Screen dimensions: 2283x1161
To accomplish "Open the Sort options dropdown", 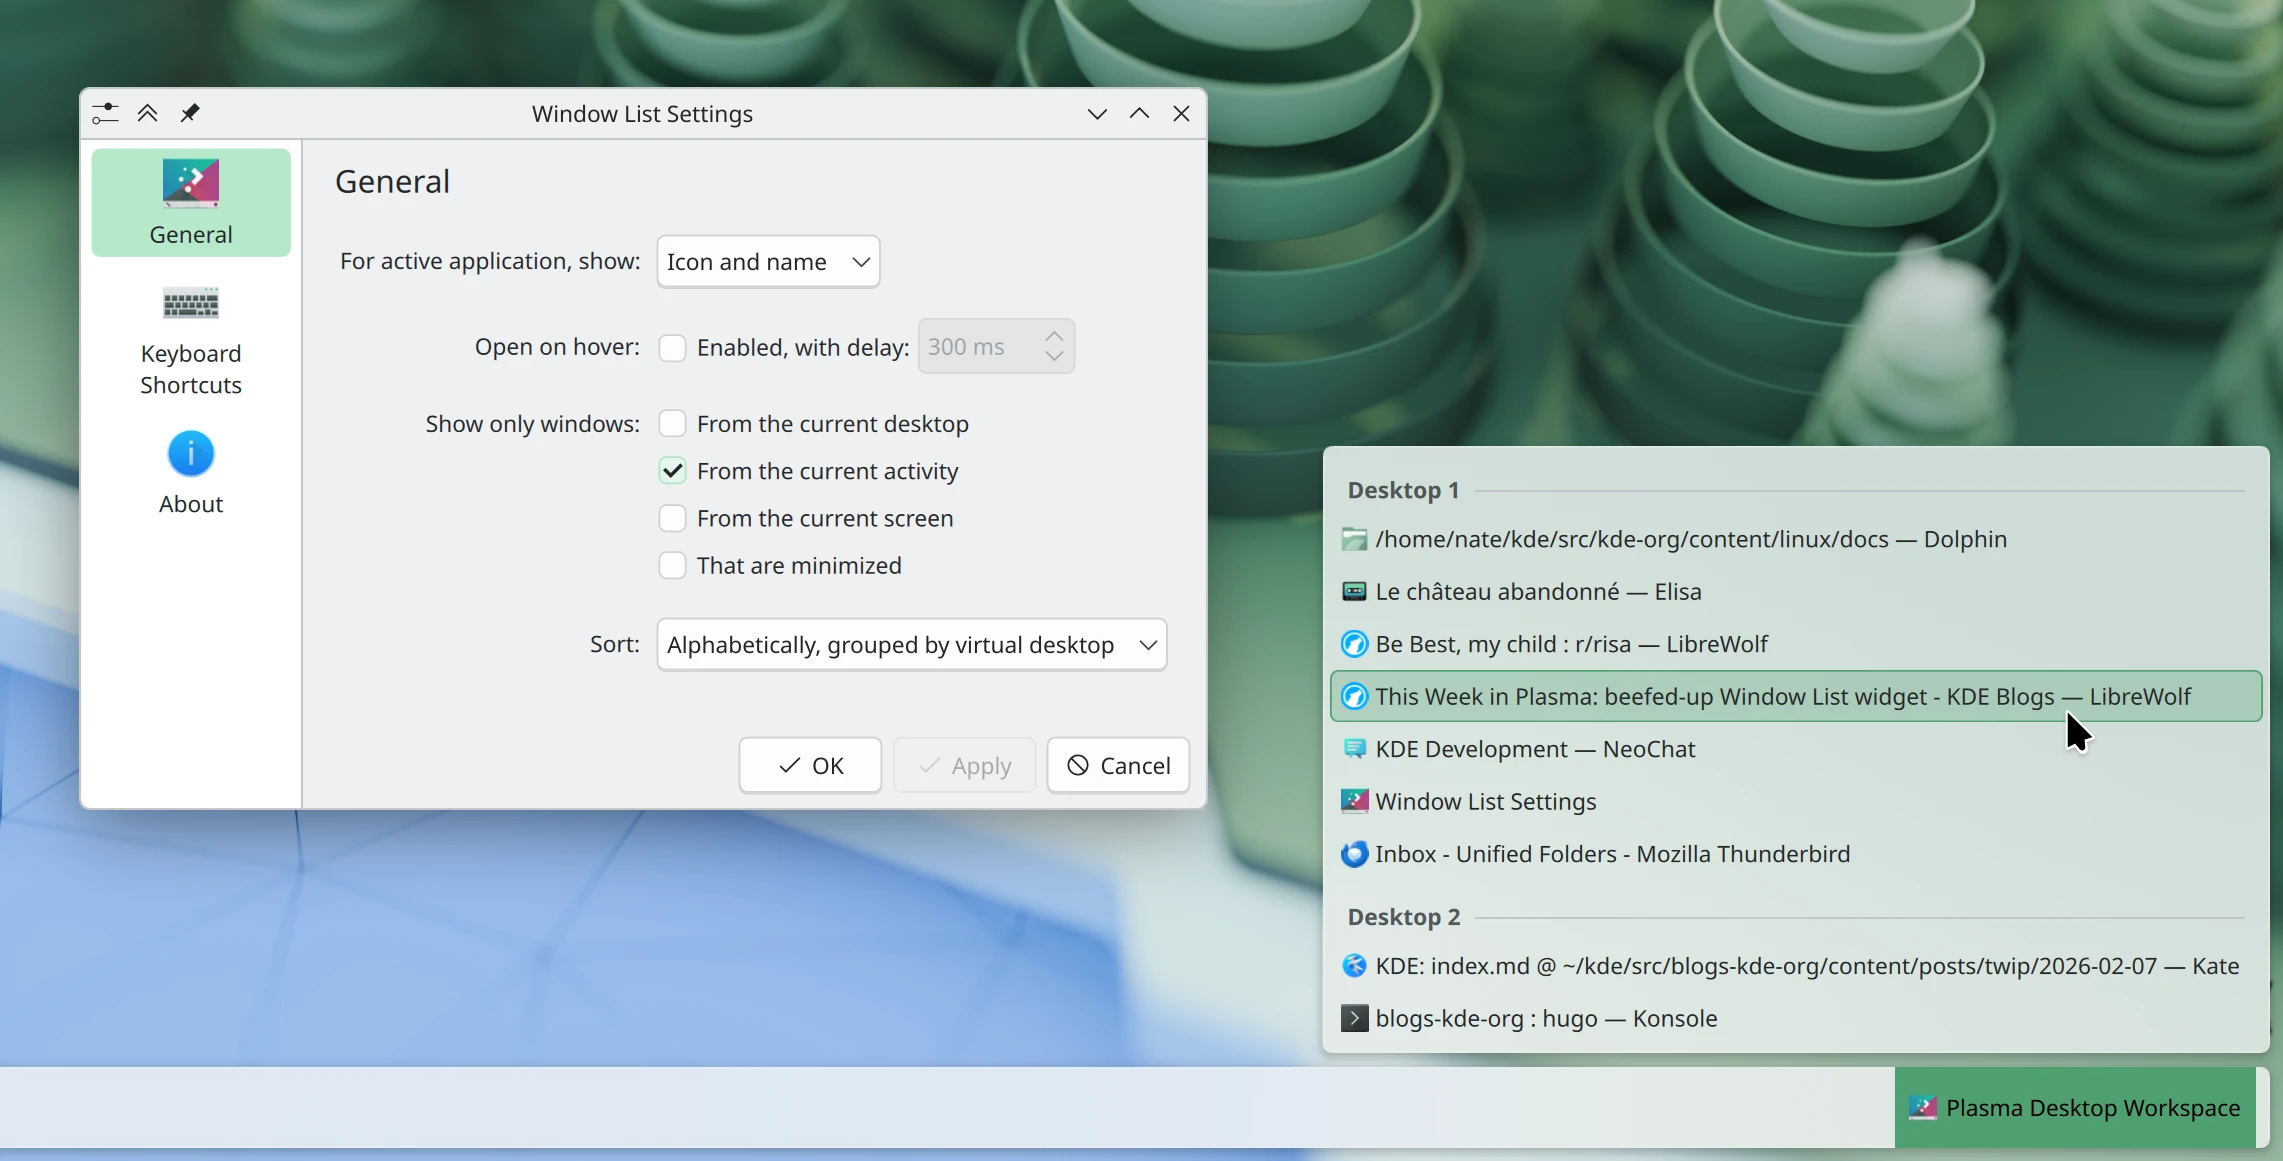I will tap(911, 644).
